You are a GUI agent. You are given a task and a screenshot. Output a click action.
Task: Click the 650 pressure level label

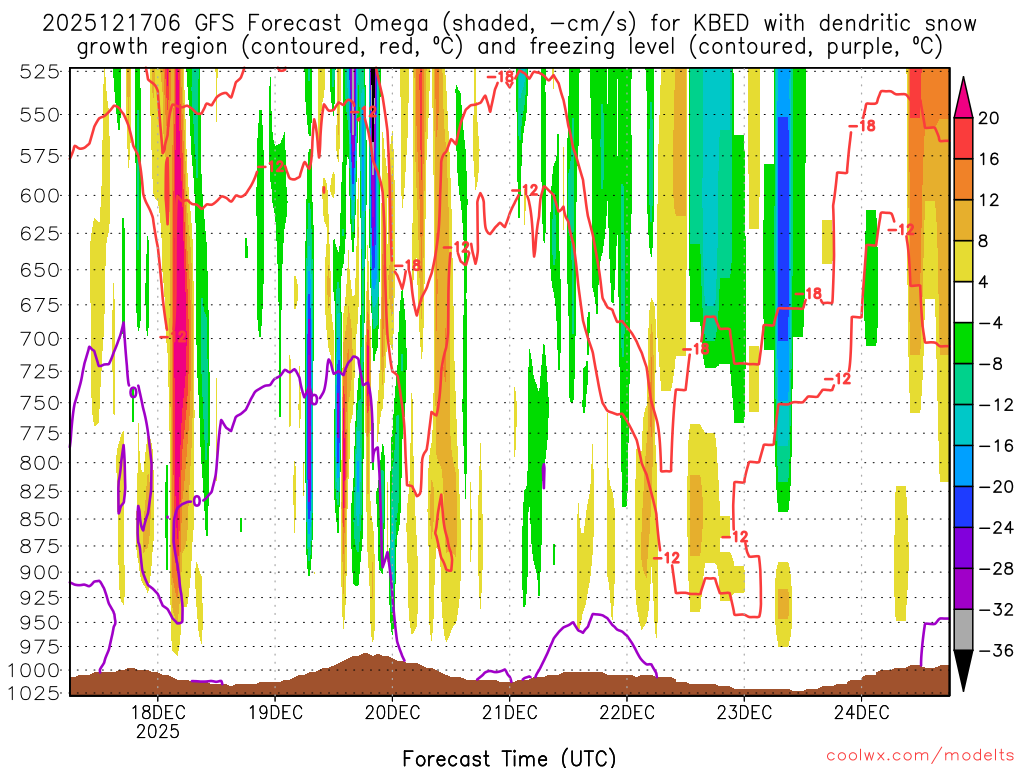[x=40, y=270]
